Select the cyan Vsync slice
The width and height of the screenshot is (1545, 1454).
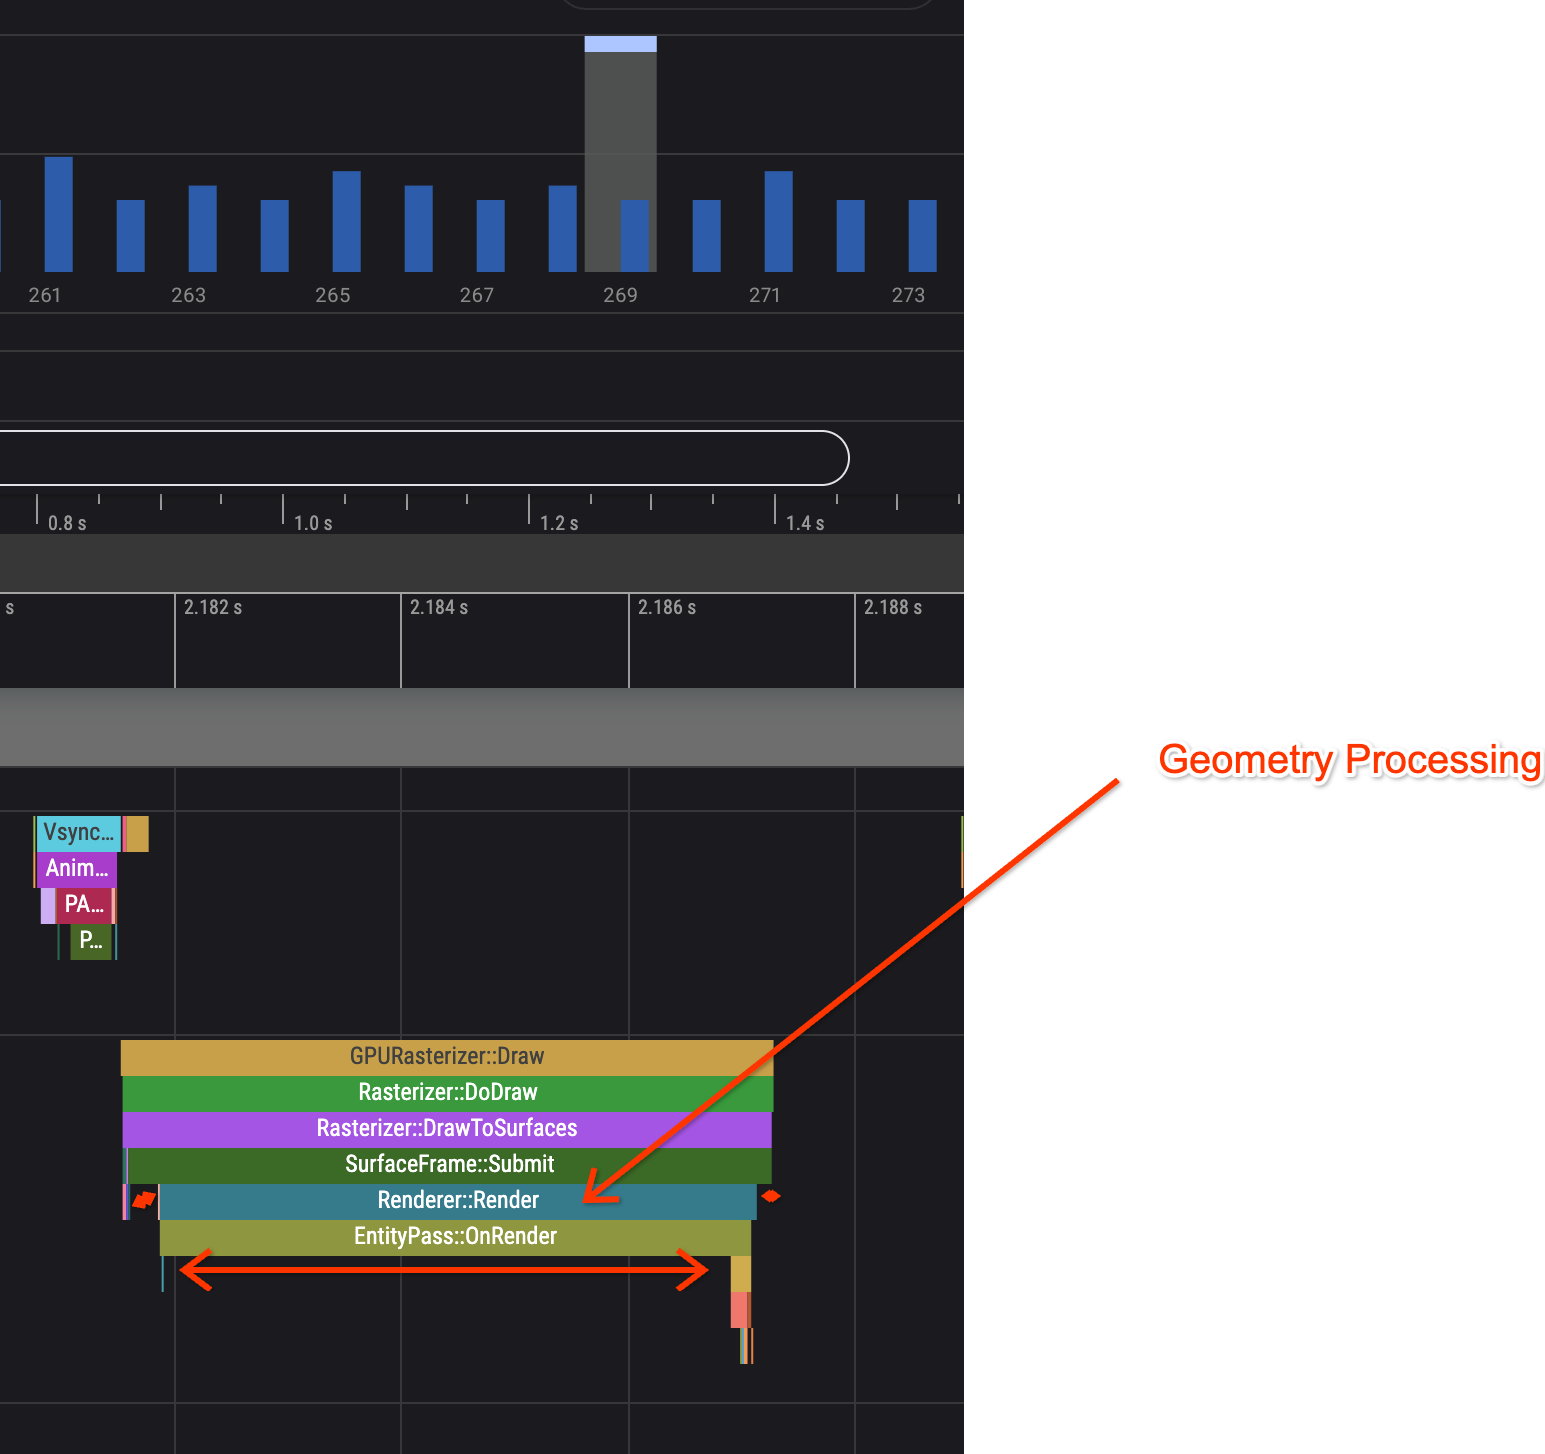[x=77, y=832]
